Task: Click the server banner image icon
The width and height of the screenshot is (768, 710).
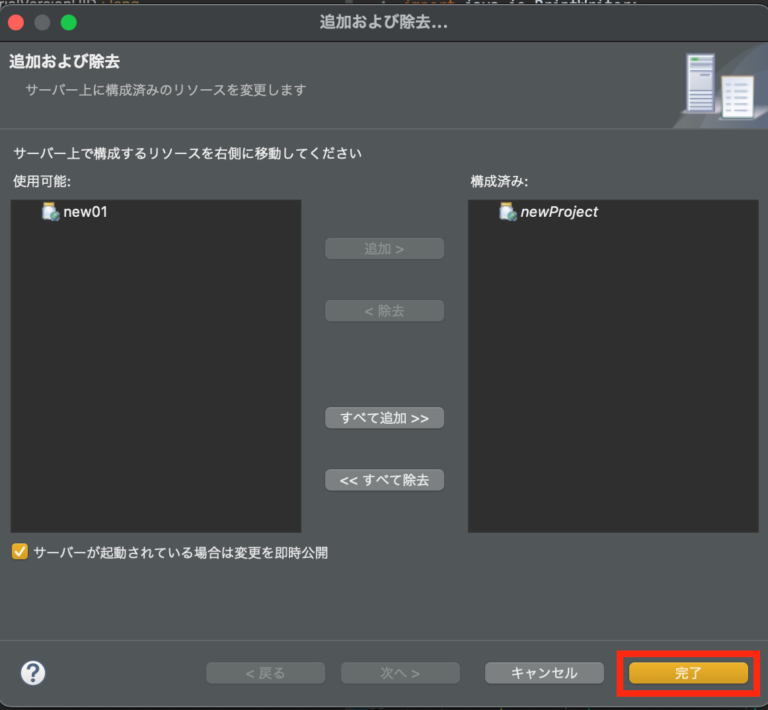Action: point(720,86)
